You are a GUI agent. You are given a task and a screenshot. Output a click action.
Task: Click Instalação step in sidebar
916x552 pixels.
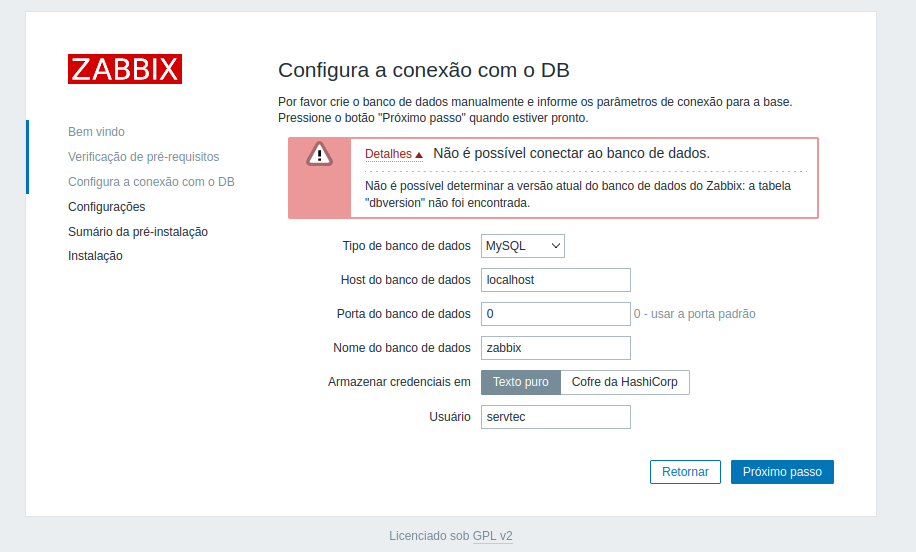[x=95, y=256]
